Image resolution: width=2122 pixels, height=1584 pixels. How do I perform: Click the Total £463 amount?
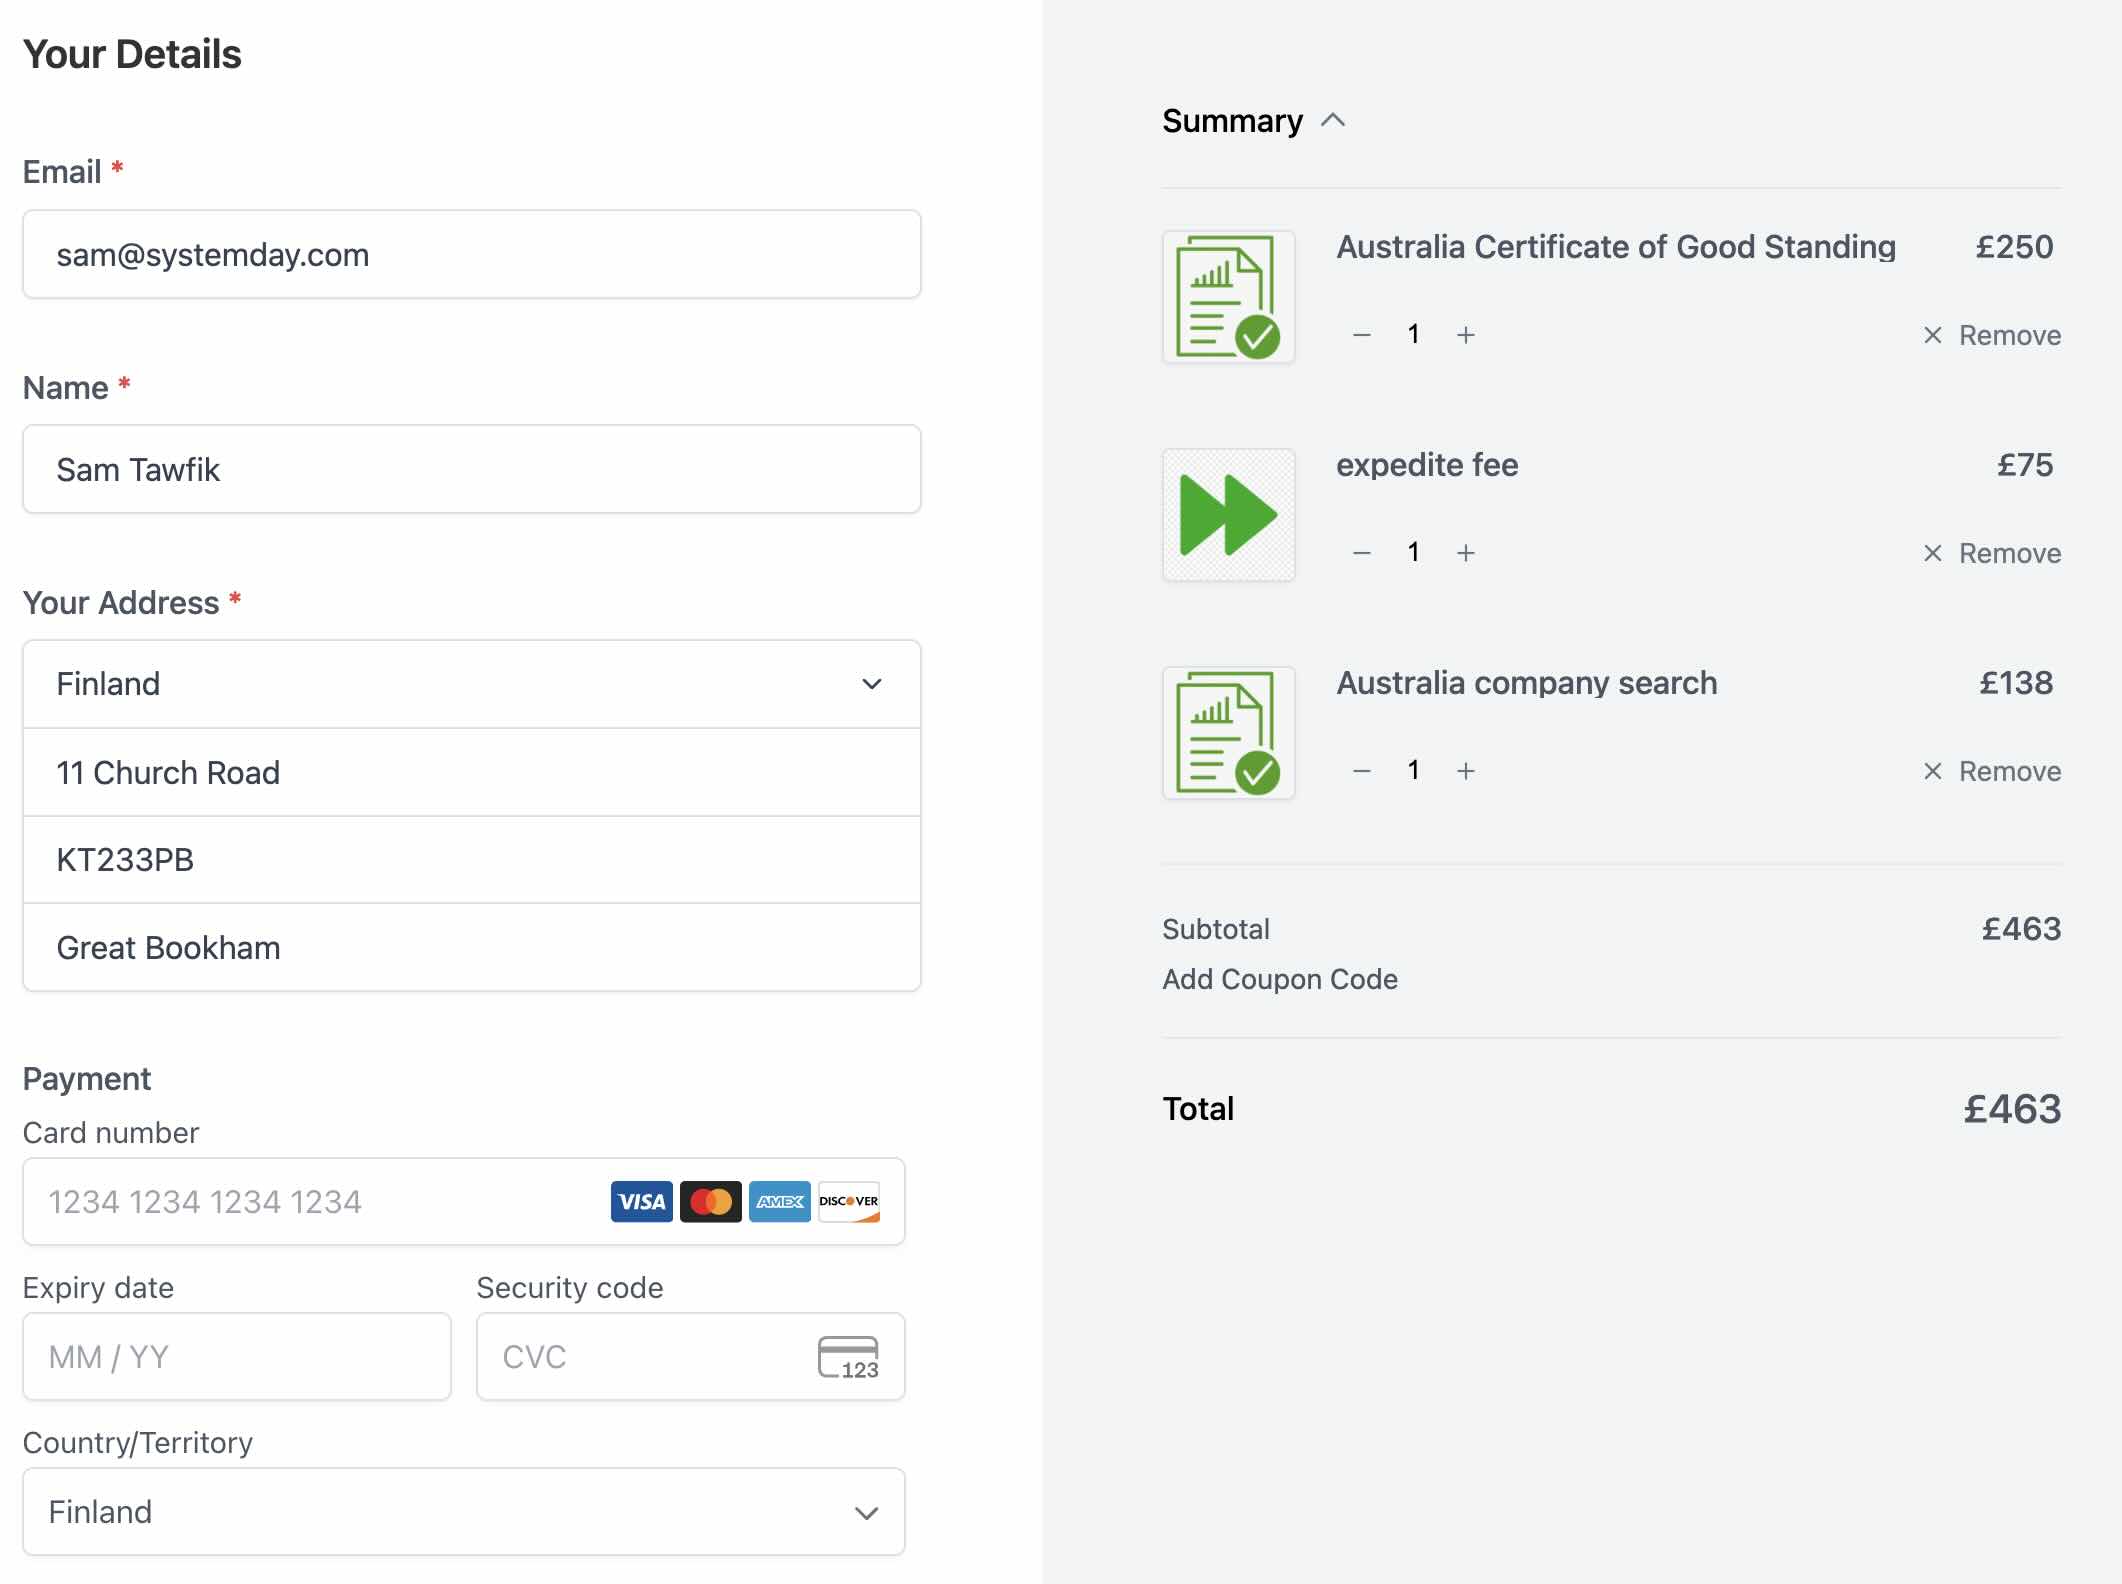[2012, 1109]
